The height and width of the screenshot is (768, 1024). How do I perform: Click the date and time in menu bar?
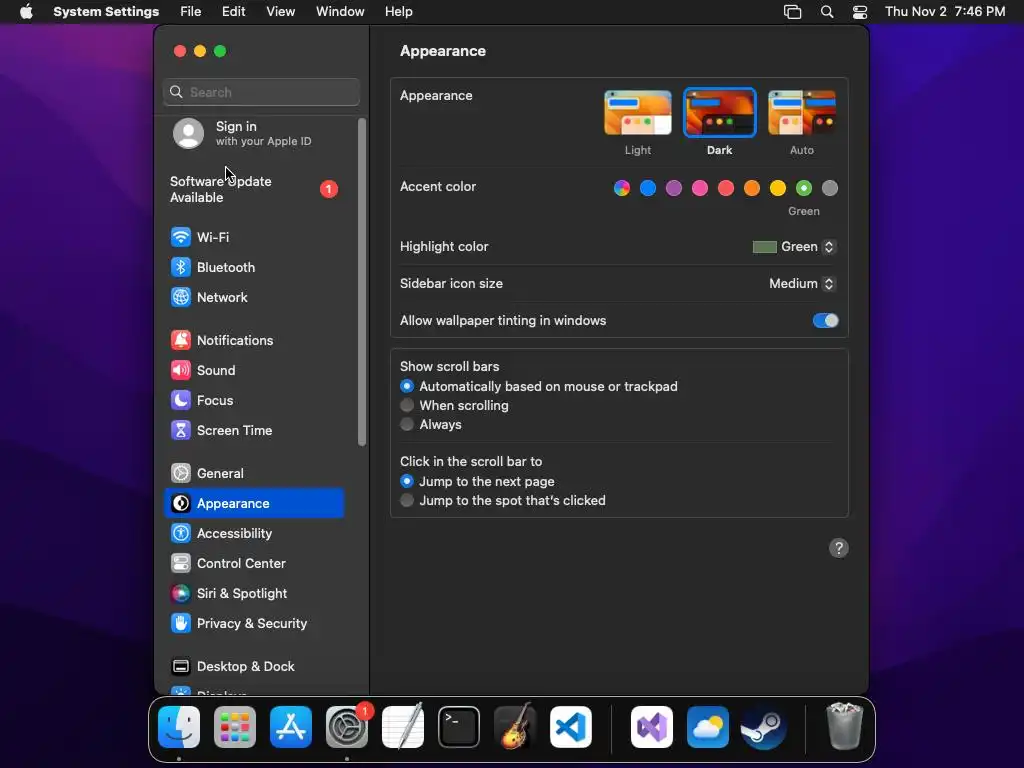pyautogui.click(x=944, y=12)
